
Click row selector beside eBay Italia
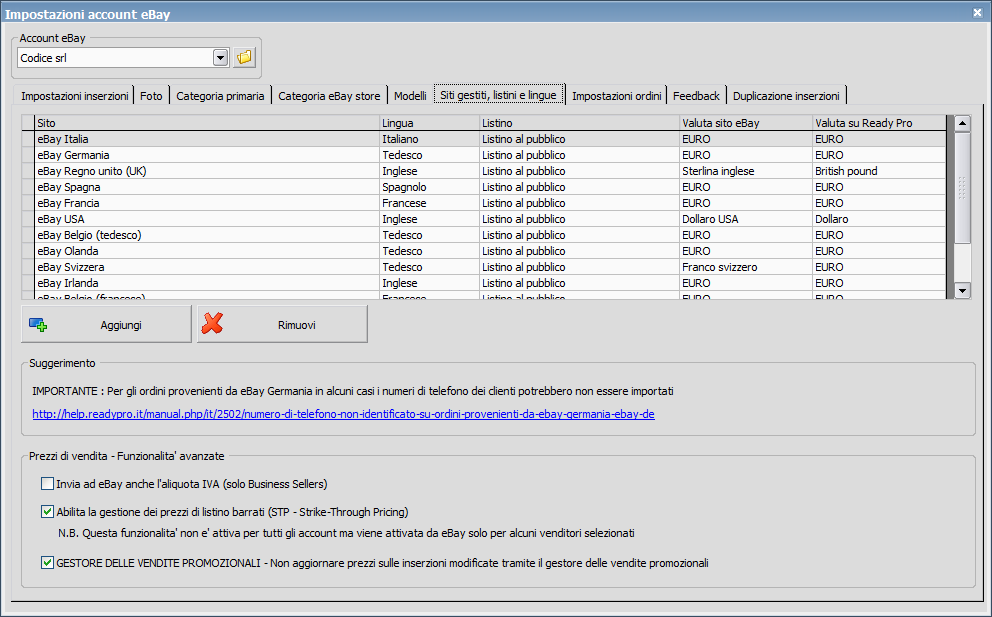coord(28,139)
